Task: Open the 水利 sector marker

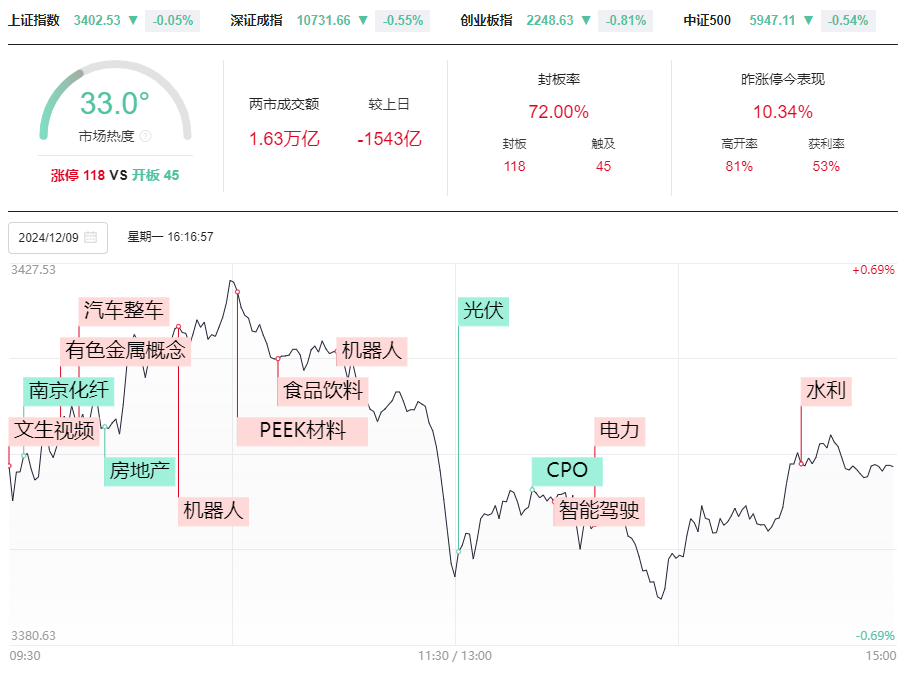Action: pyautogui.click(x=826, y=391)
